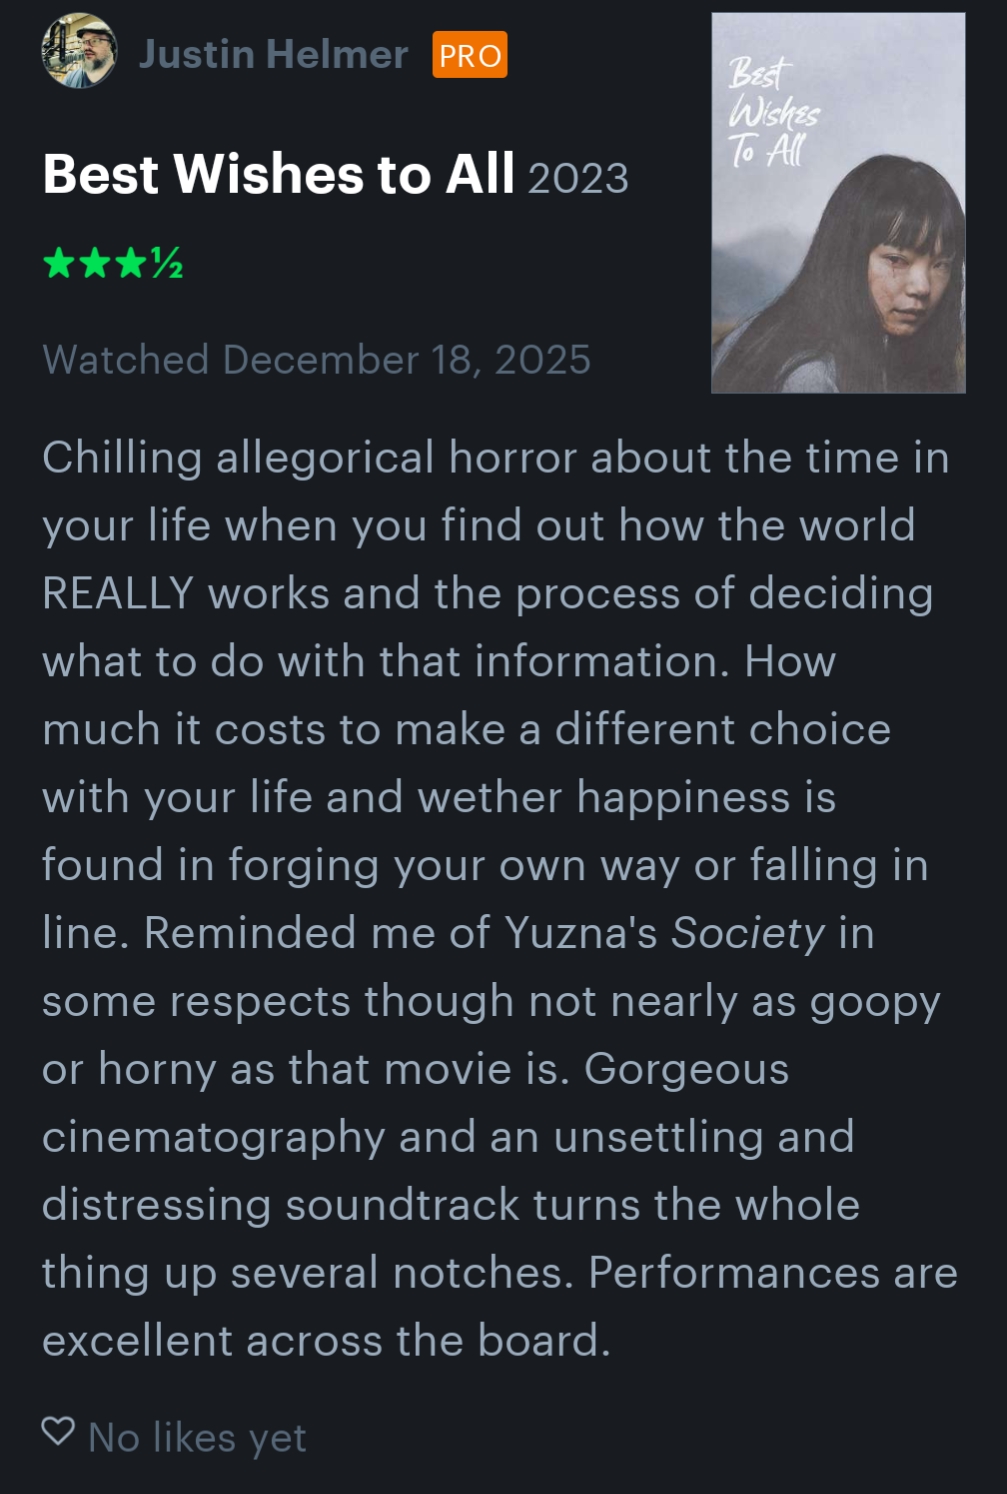View the Best Wishes To All poster

[838, 203]
